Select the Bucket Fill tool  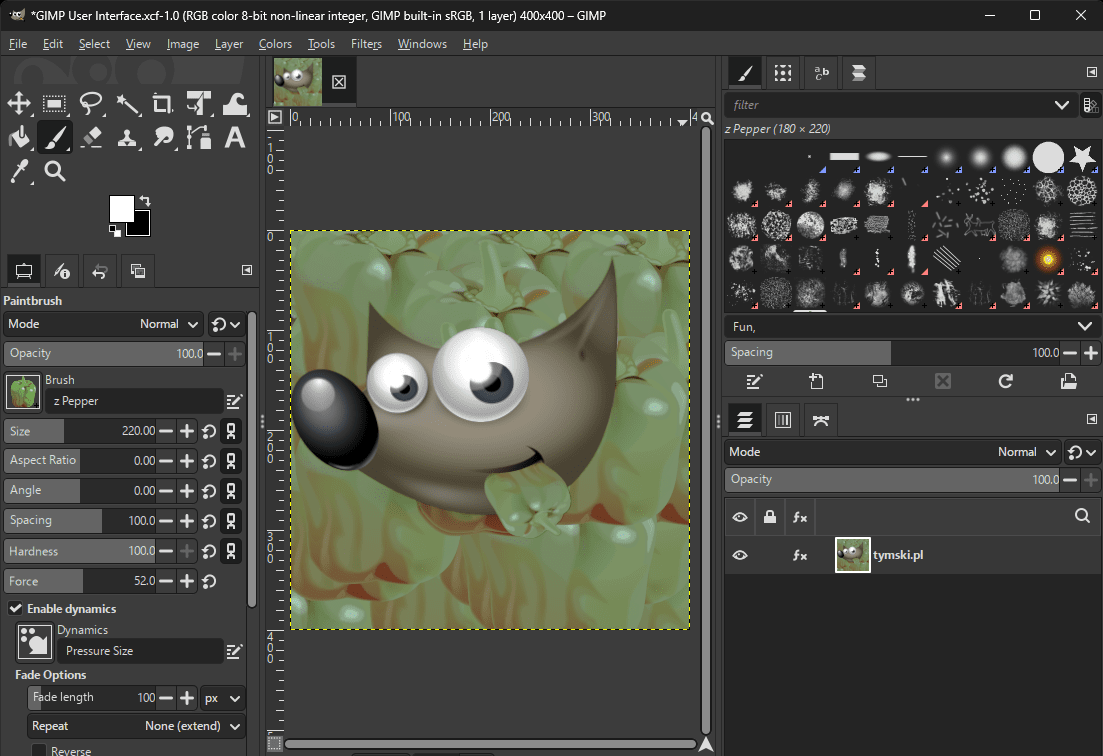[19, 137]
